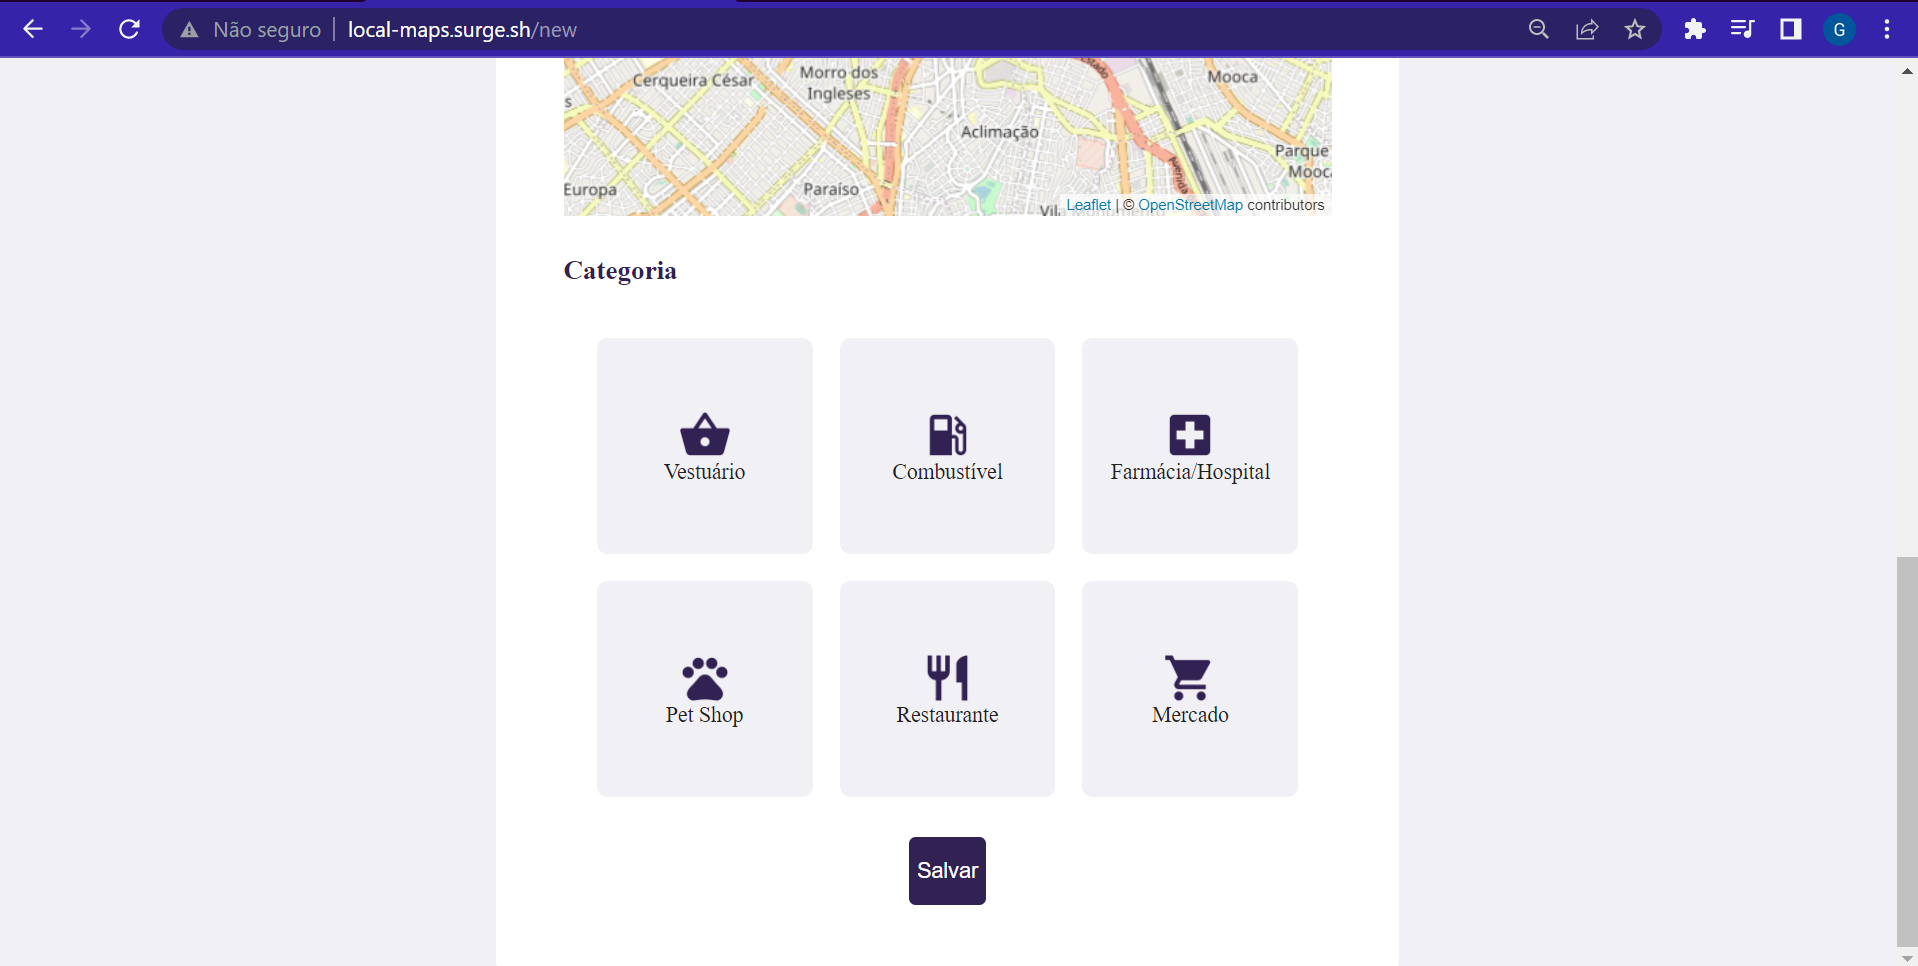Select the Vestuário basket icon
The image size is (1918, 966).
[705, 434]
